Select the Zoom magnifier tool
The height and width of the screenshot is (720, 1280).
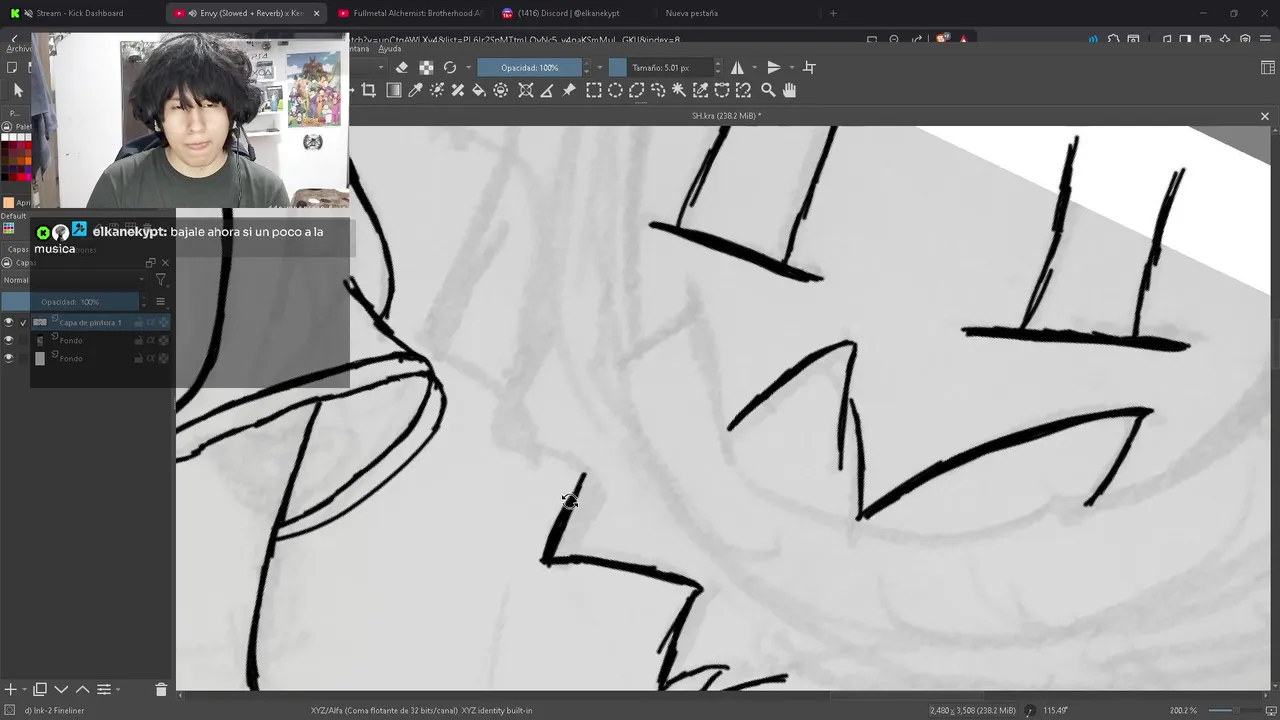768,90
